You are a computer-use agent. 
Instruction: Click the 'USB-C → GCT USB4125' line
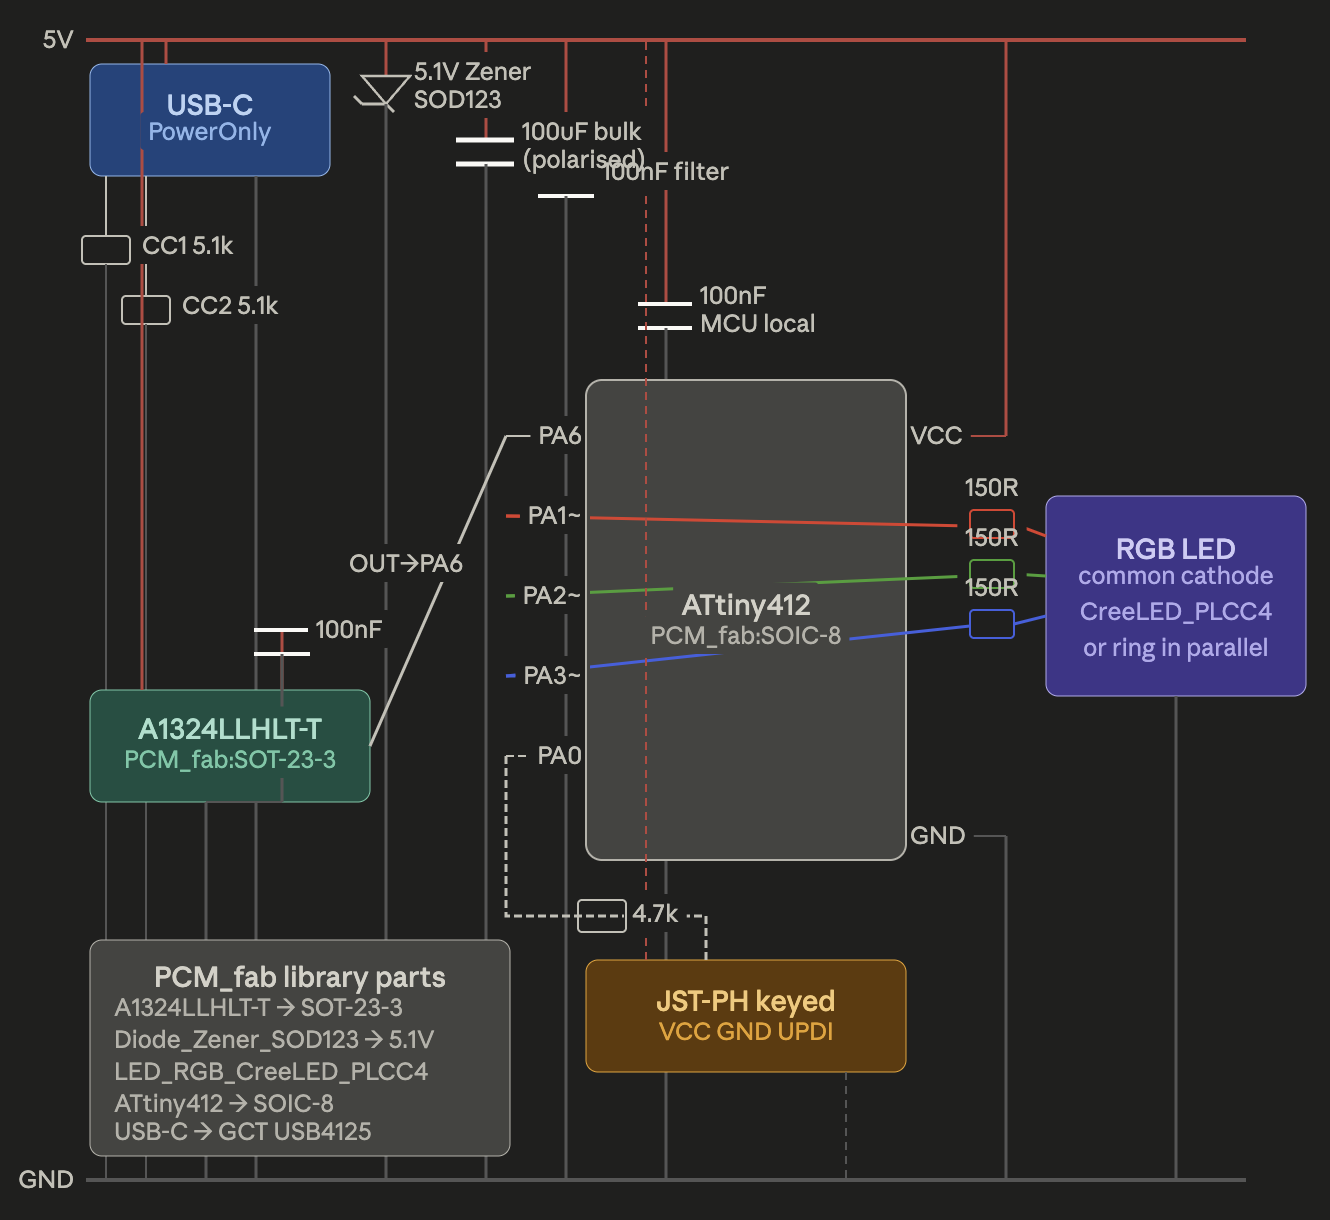pos(243,1132)
